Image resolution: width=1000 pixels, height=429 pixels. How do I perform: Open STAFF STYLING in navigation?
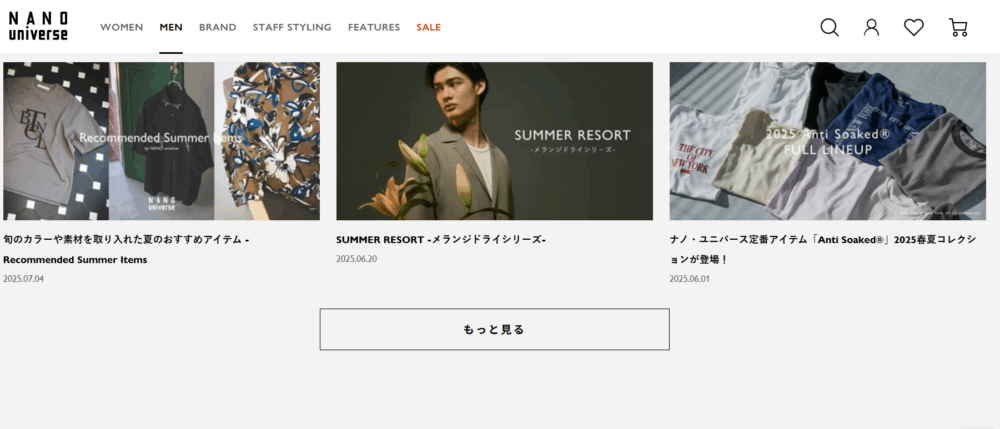click(292, 27)
